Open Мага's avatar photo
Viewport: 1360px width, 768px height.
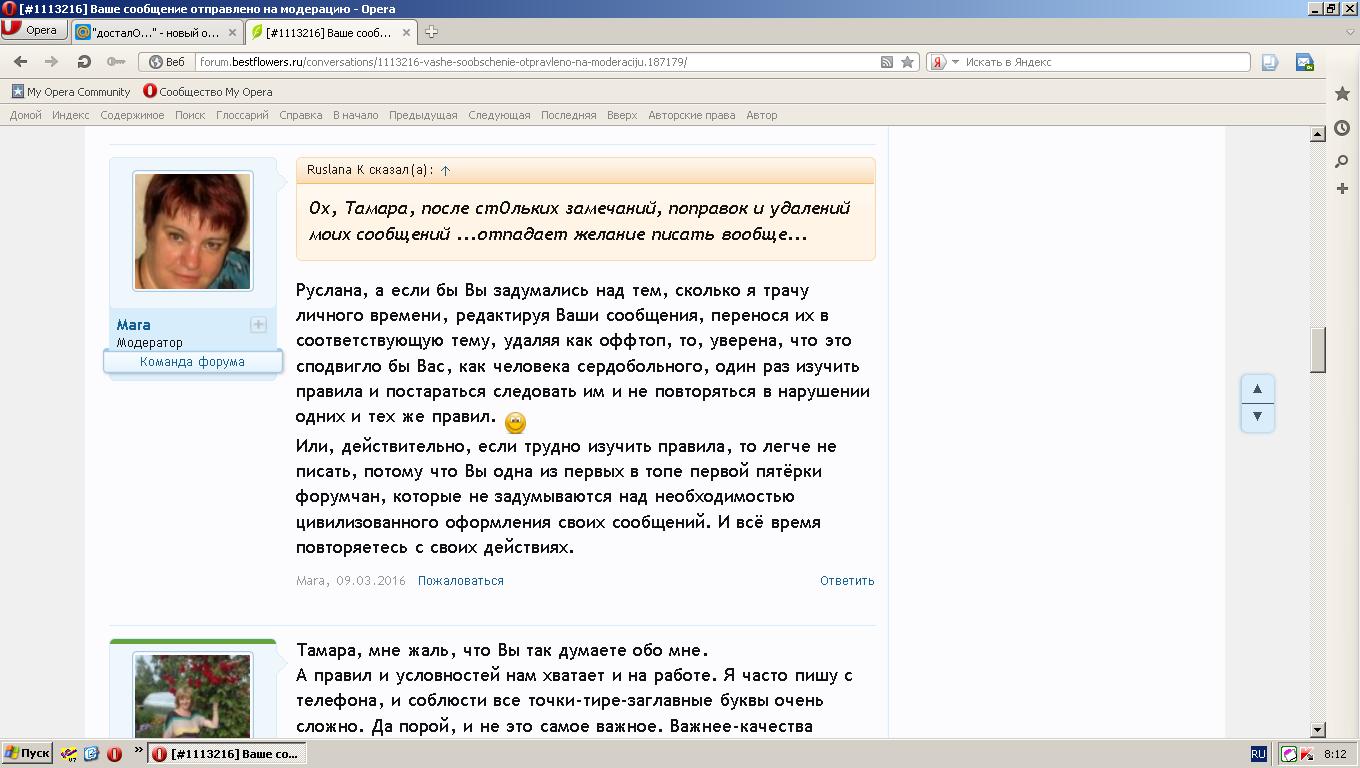click(x=193, y=231)
